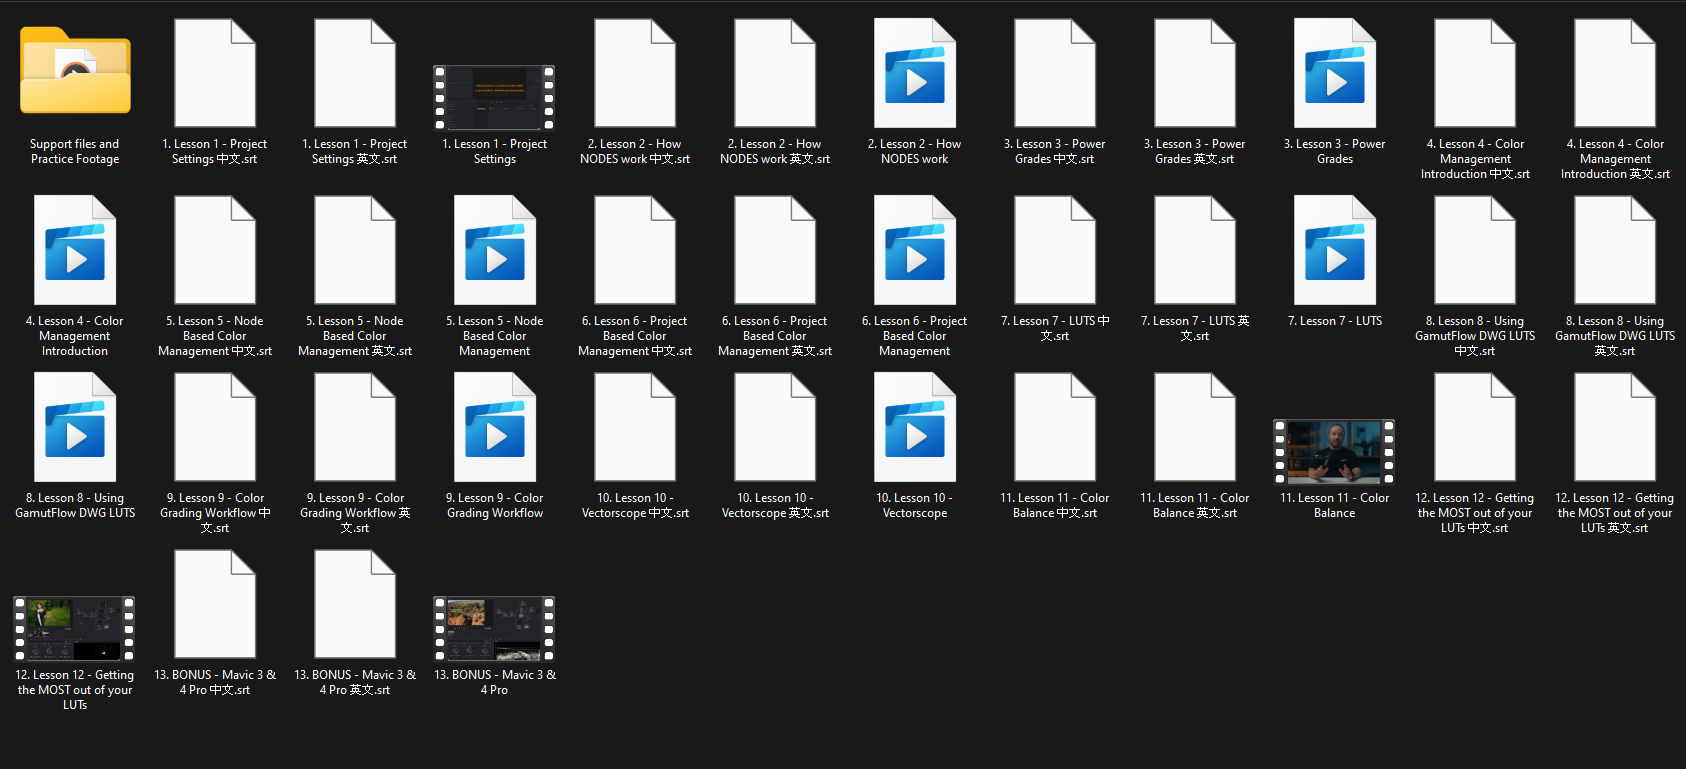Select Lesson 4 Color Management Introduction 英文.srt

pos(1615,74)
